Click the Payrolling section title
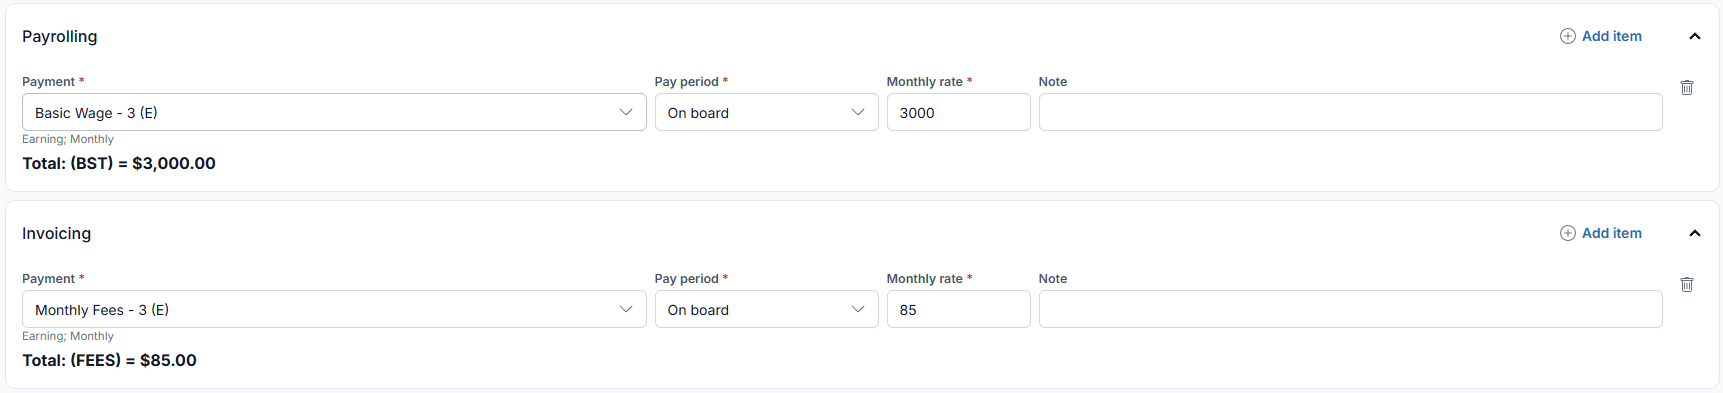 (60, 36)
